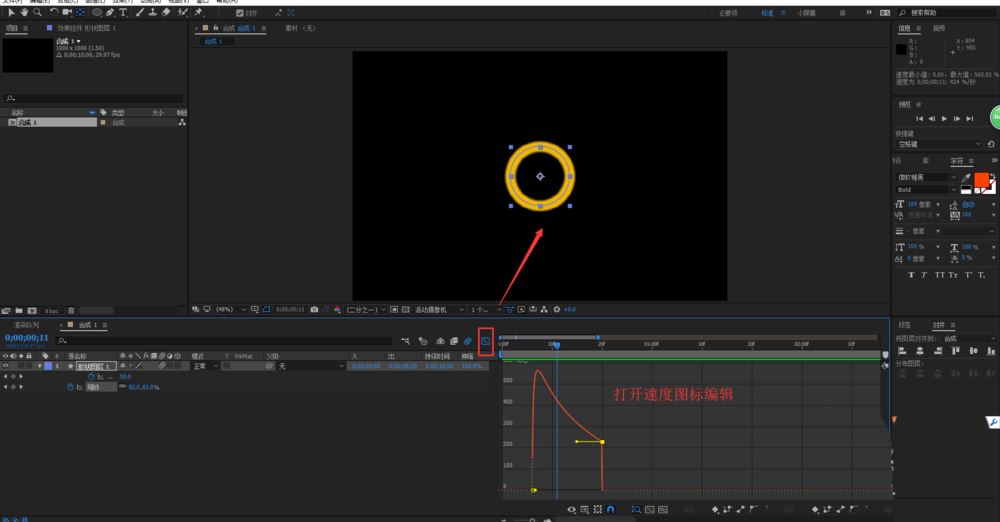Open the preview shortcut spacebar dropdown
The image size is (1000, 522).
tap(939, 144)
